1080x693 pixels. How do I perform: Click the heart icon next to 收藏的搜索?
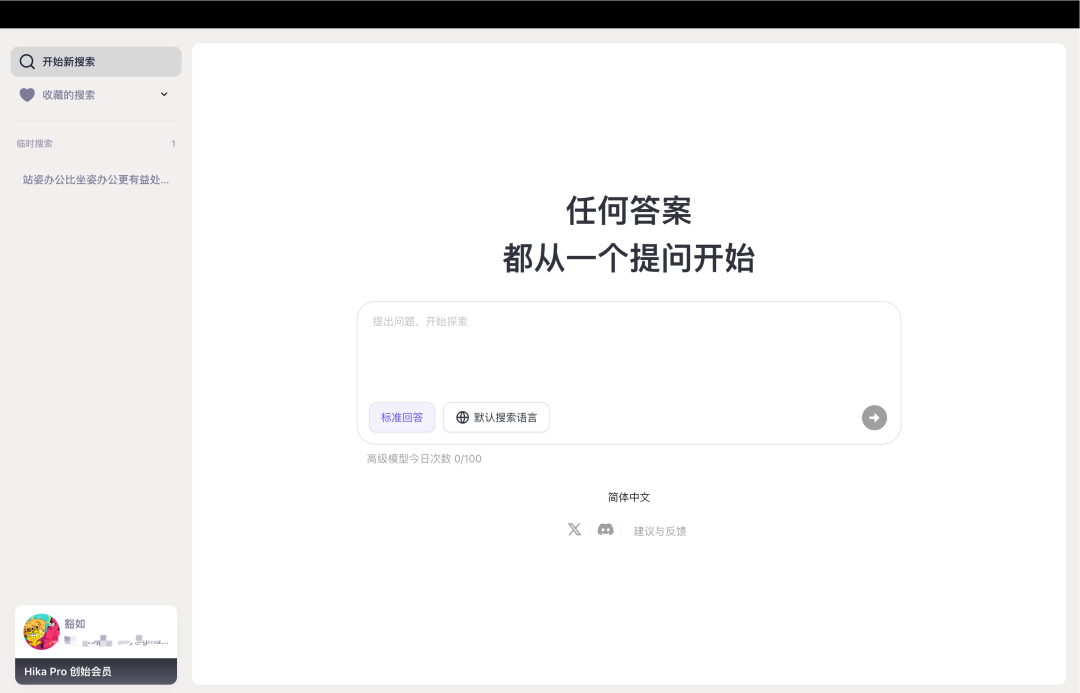click(27, 94)
